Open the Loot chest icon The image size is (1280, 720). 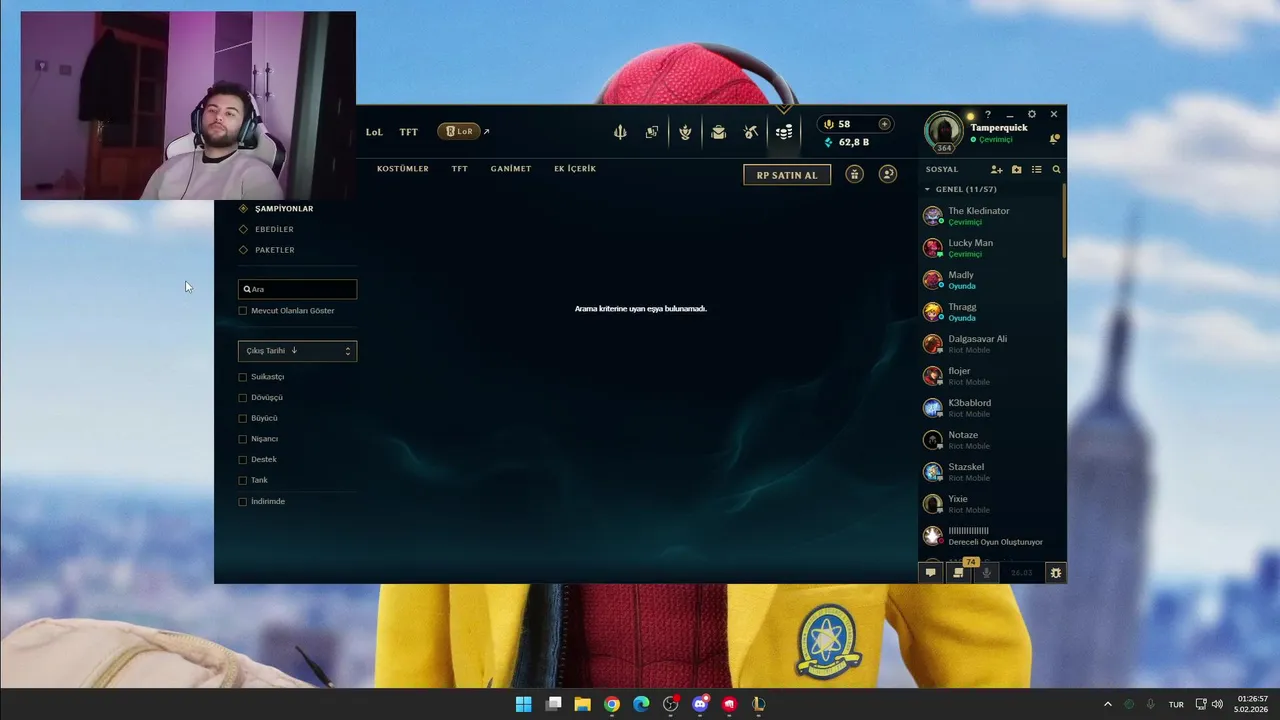click(x=718, y=132)
